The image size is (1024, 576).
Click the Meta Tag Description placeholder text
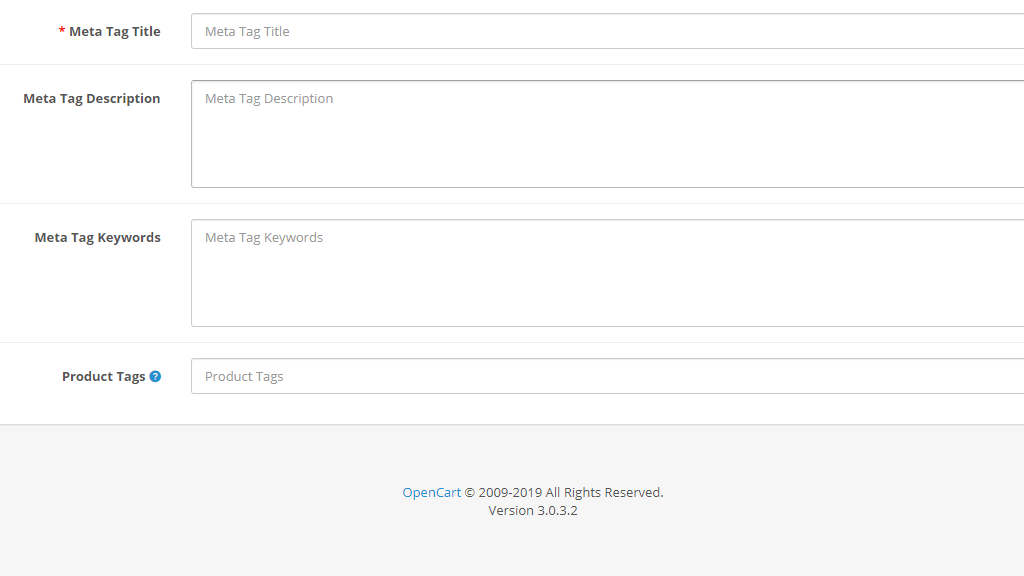[x=268, y=98]
